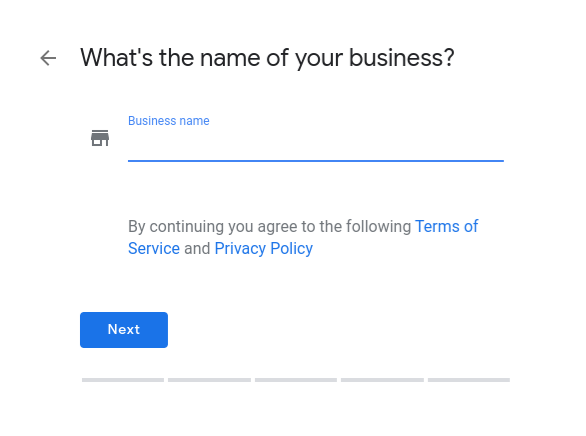Click the "What's the name of your business?" heading
Image resolution: width=586 pixels, height=436 pixels.
[x=267, y=58]
